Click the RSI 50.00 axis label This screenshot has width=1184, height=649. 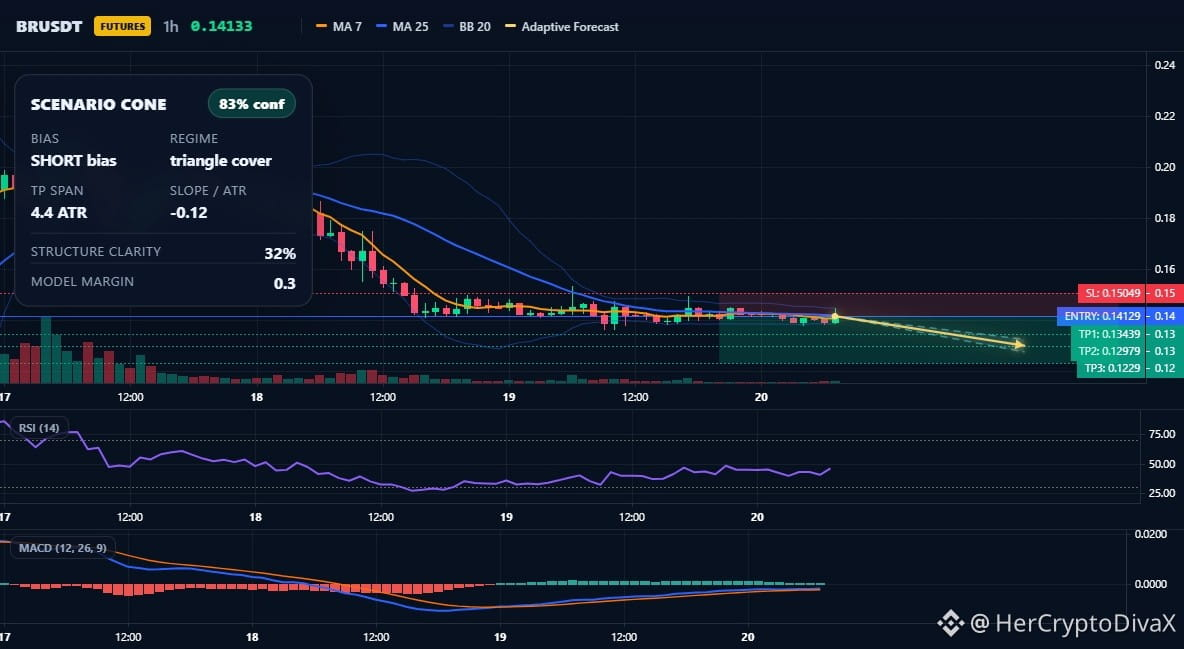tap(1161, 464)
